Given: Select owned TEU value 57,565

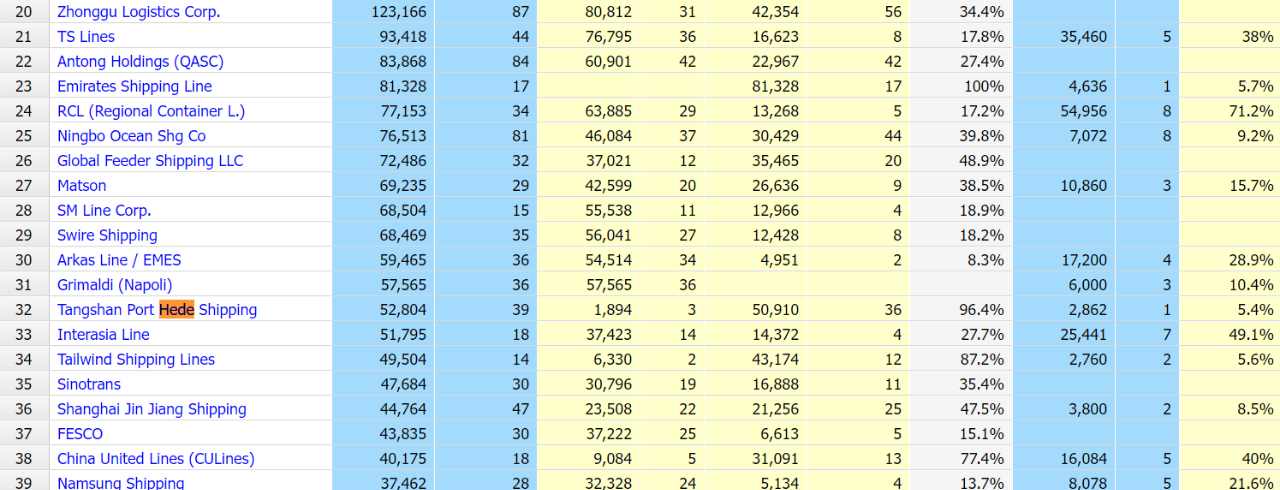Looking at the screenshot, I should (x=608, y=285).
